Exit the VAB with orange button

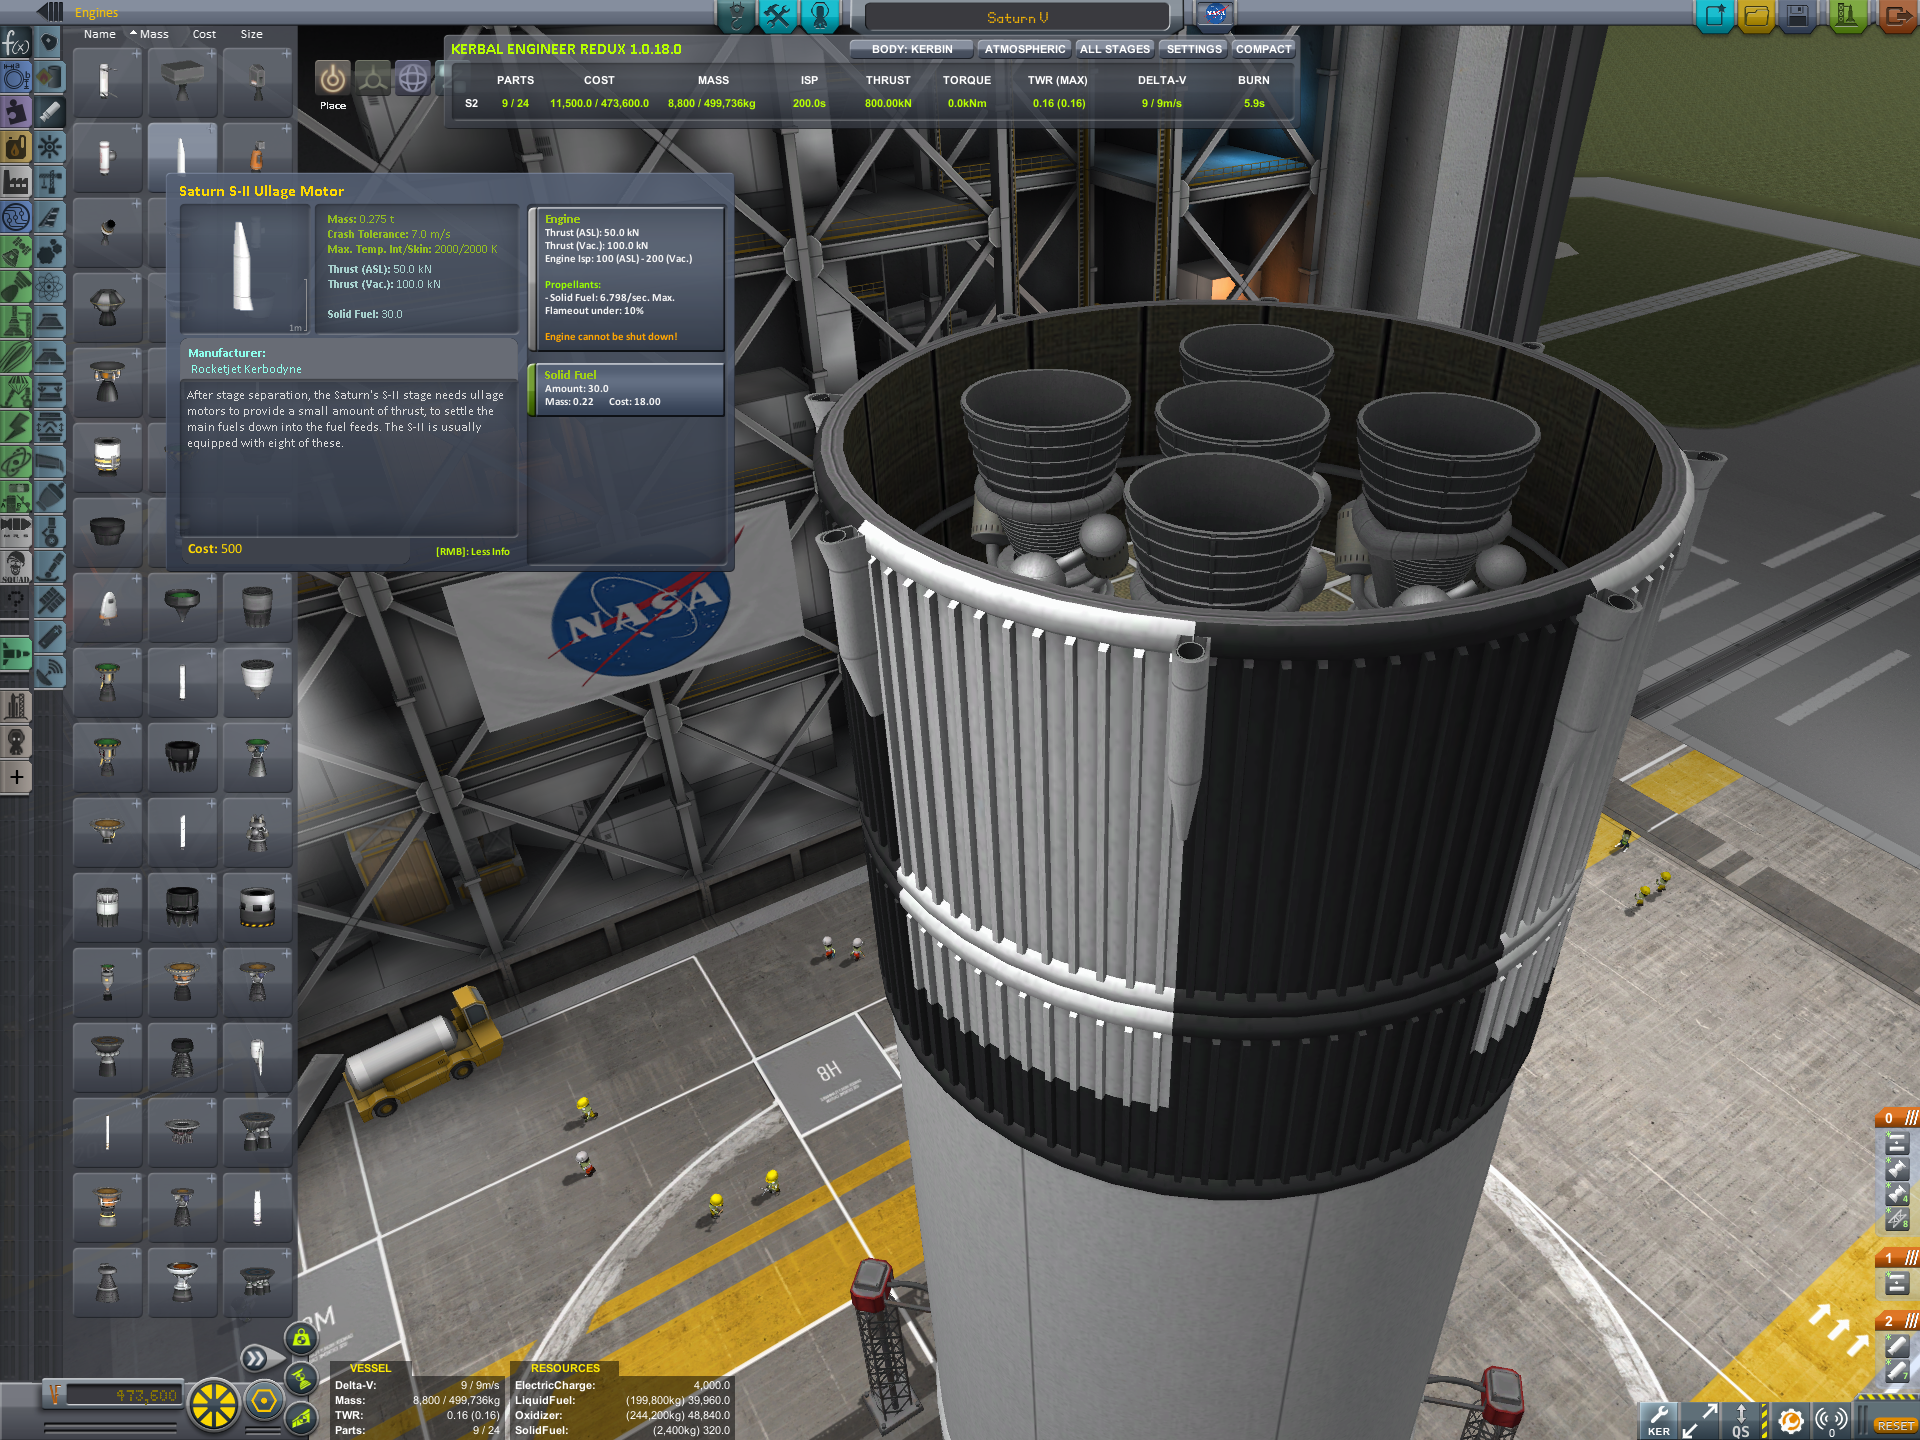[x=1897, y=16]
